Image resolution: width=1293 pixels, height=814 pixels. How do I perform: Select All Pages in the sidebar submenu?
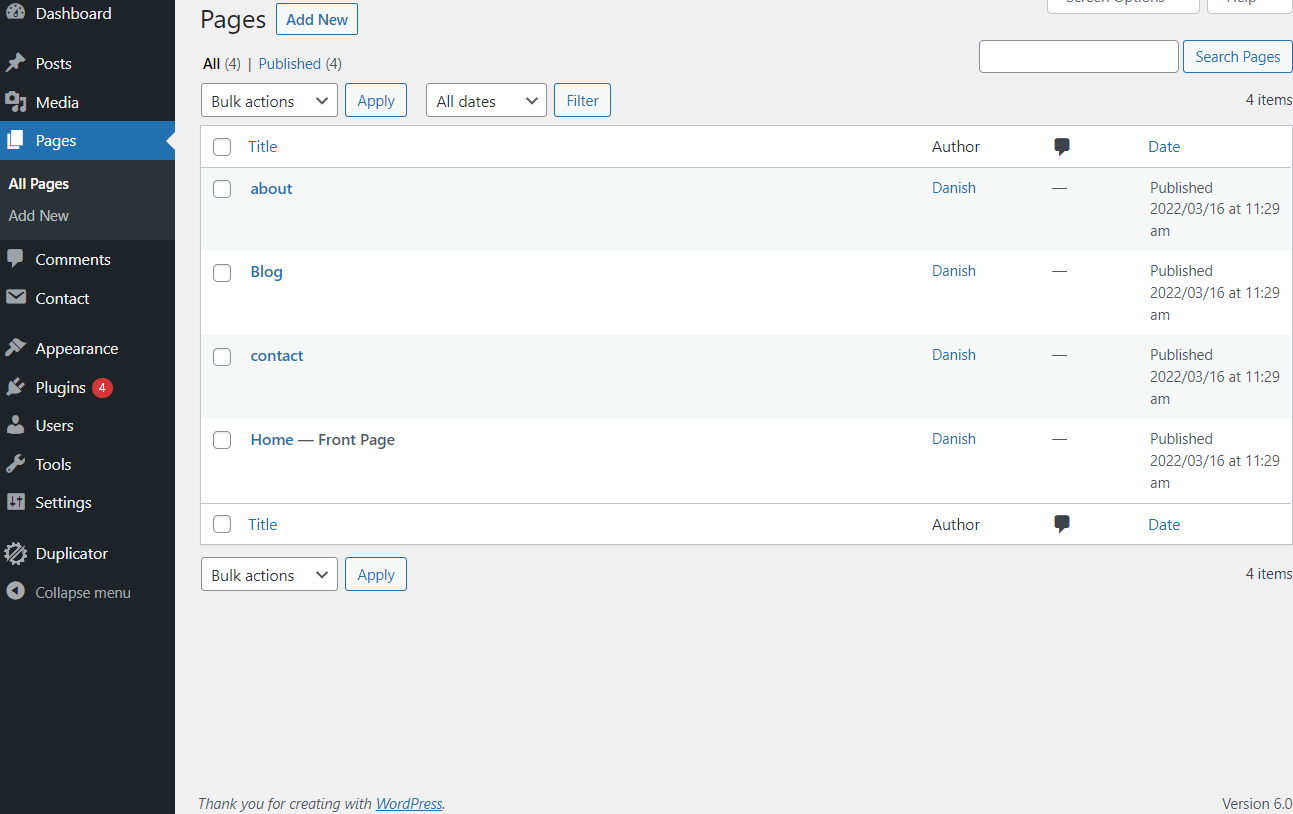click(x=39, y=184)
